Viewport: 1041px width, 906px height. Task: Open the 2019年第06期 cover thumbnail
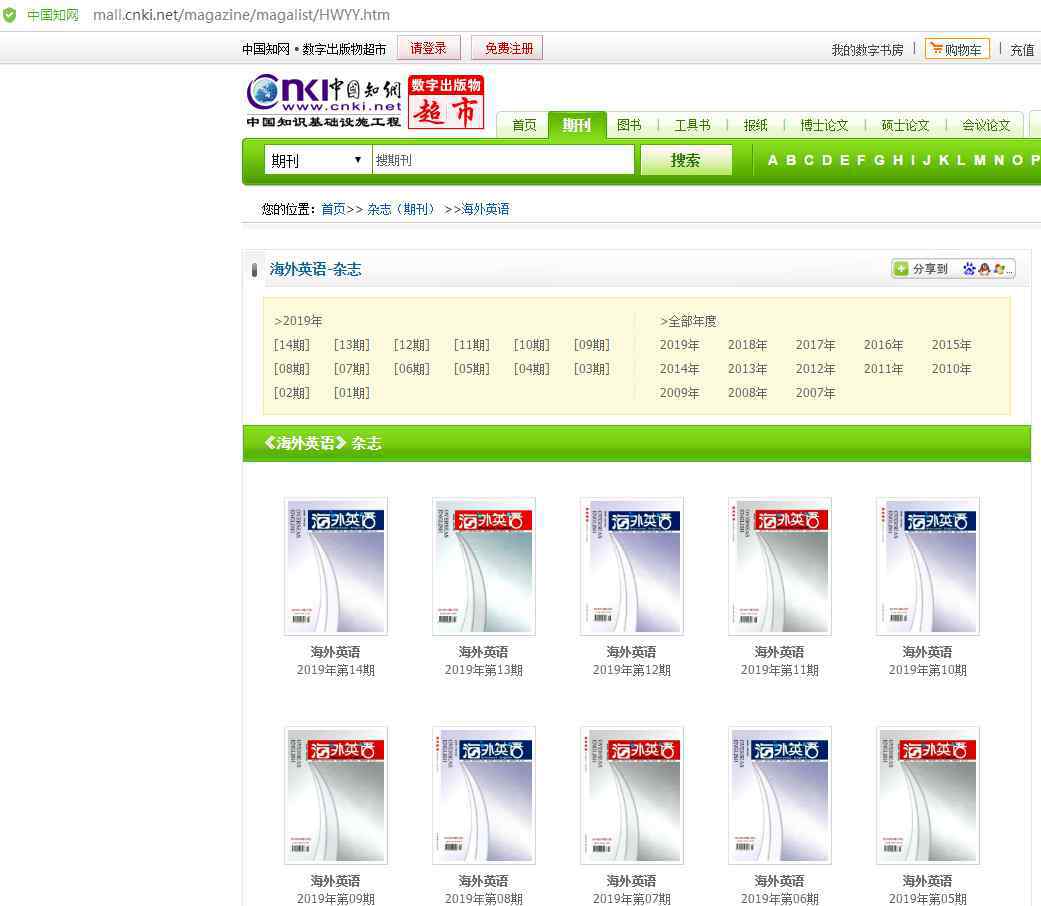click(x=780, y=795)
